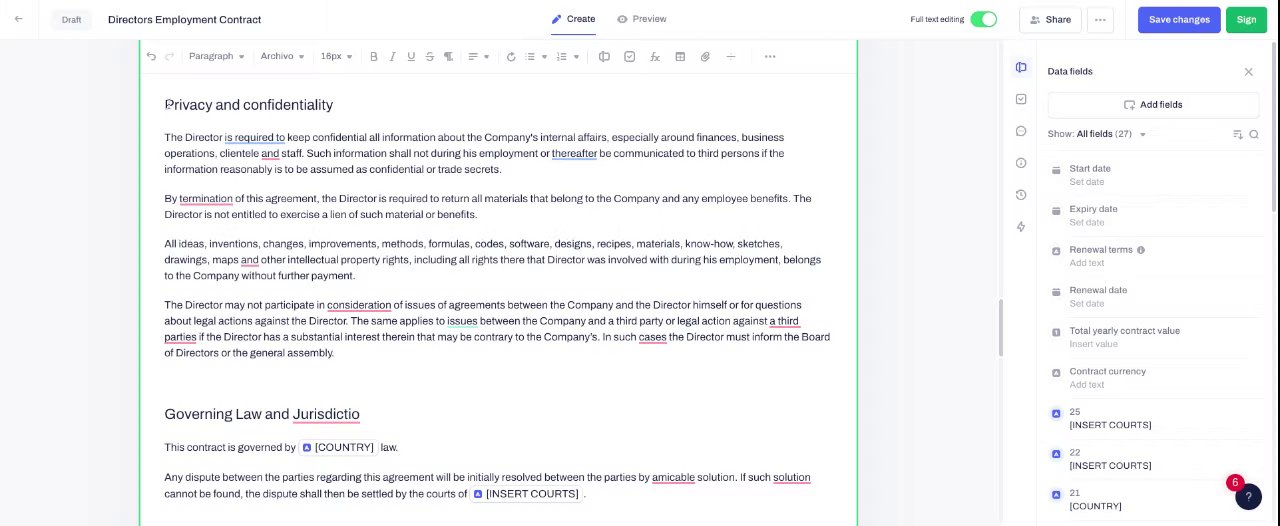Image resolution: width=1280 pixels, height=526 pixels.
Task: Select field 25 [INSERT COURTS] in sidebar
Action: coord(1153,419)
